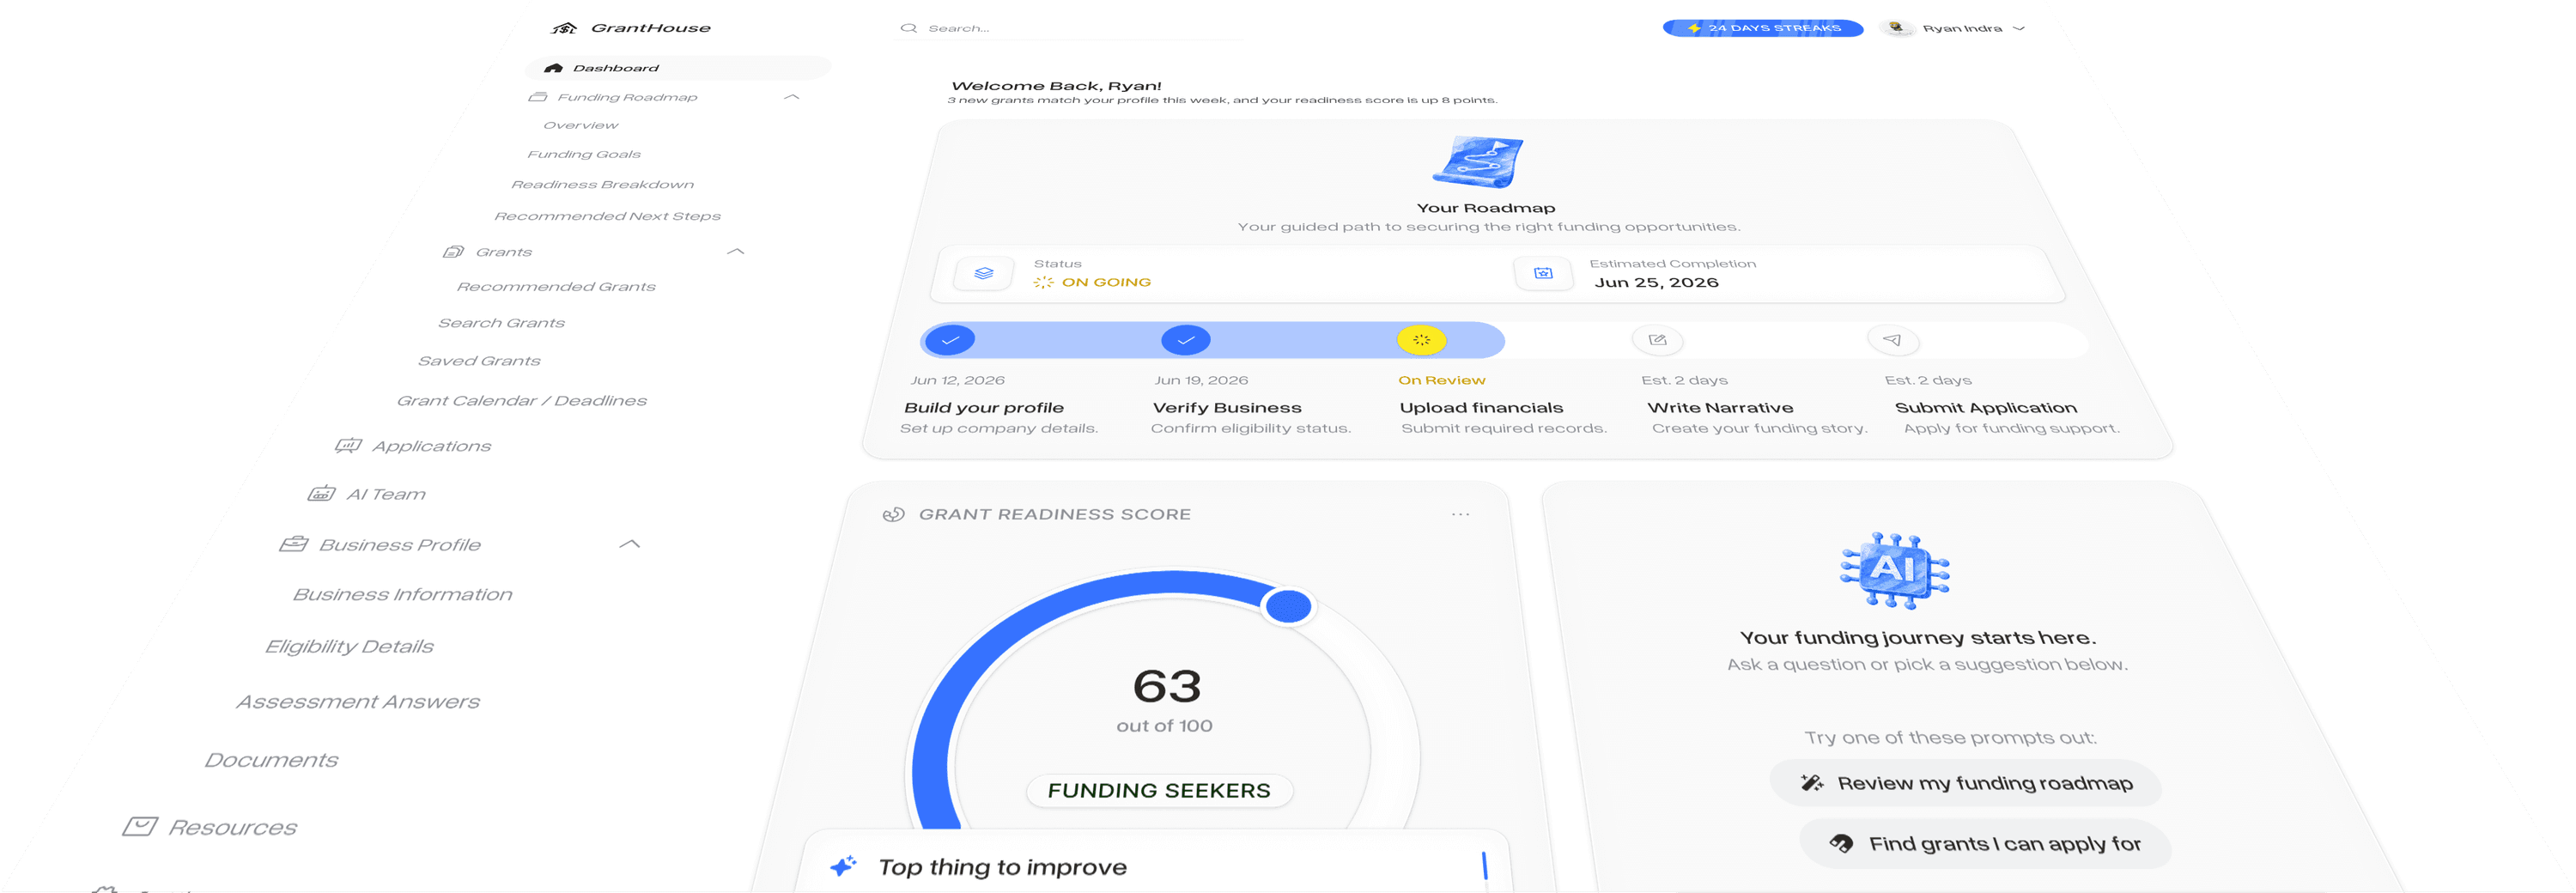Collapse the Funding Roadmap section chevron
The width and height of the screenshot is (2576, 893).
[x=792, y=97]
